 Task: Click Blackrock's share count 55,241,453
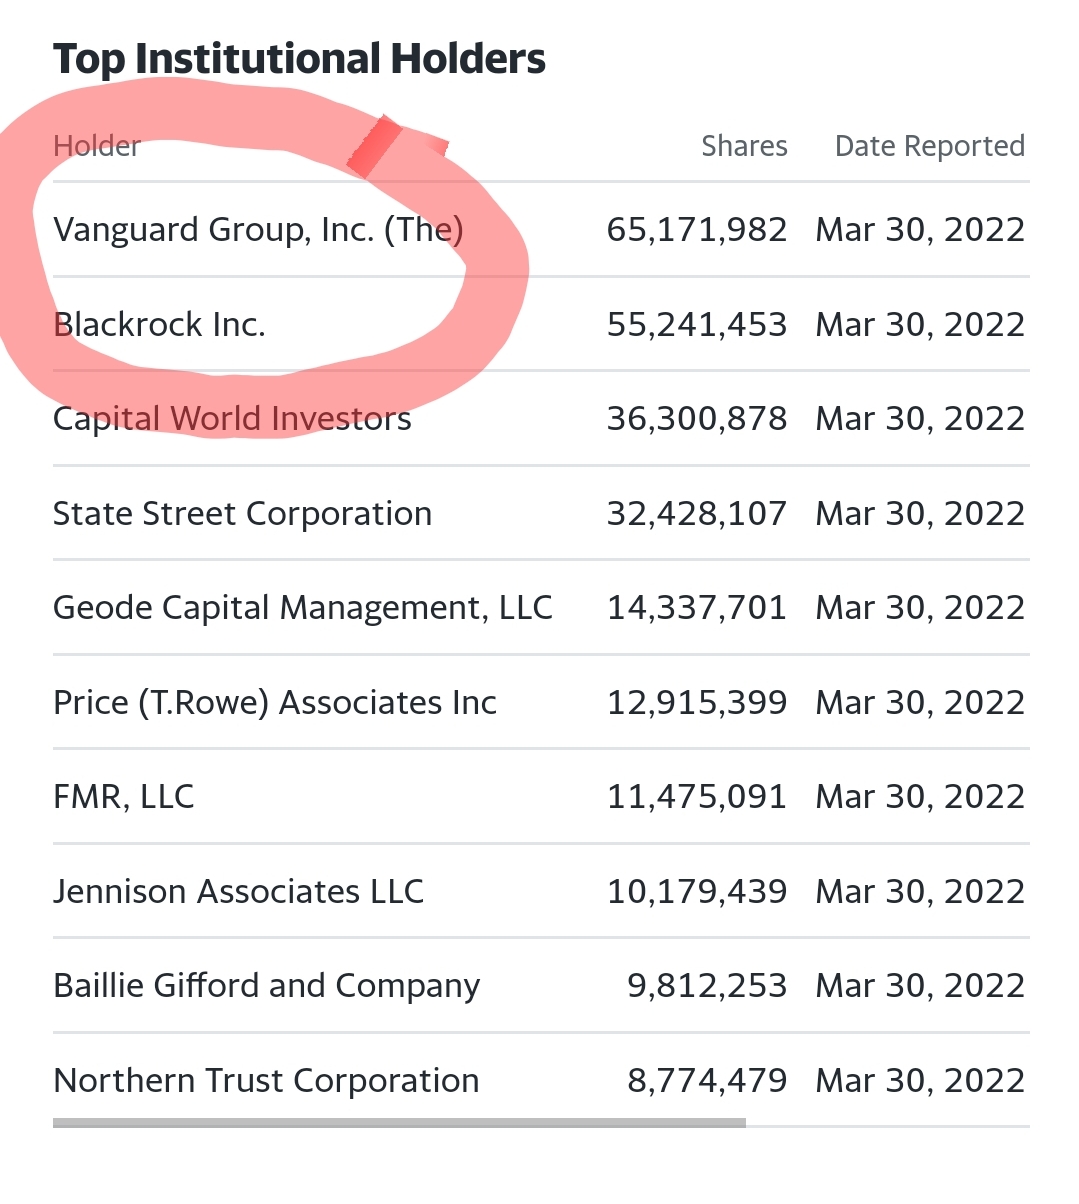[697, 325]
